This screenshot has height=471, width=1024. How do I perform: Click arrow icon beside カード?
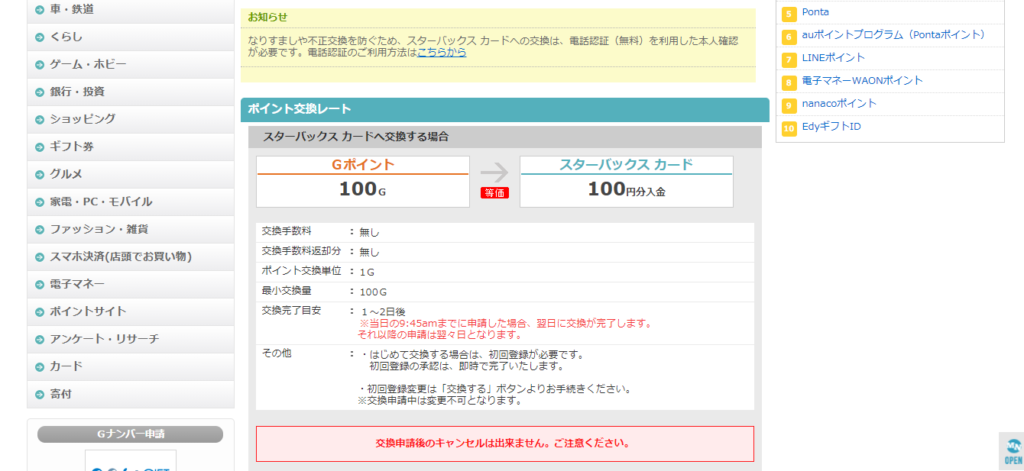tap(40, 367)
